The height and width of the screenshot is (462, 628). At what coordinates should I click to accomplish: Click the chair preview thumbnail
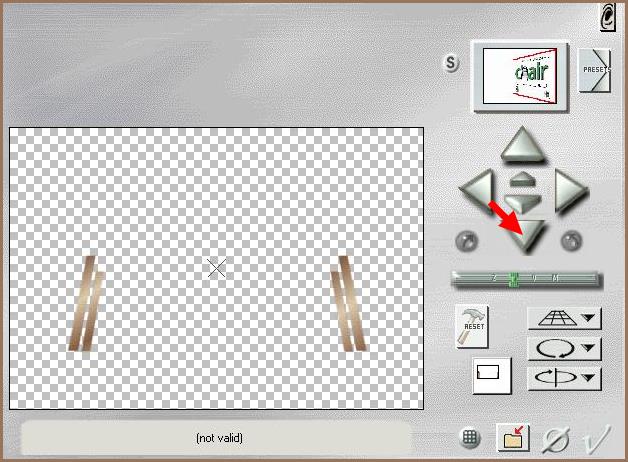[520, 74]
